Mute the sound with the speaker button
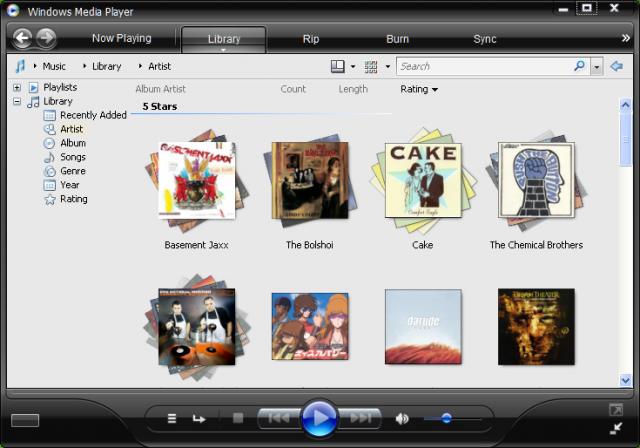Screen dimensions: 640x448 point(402,419)
